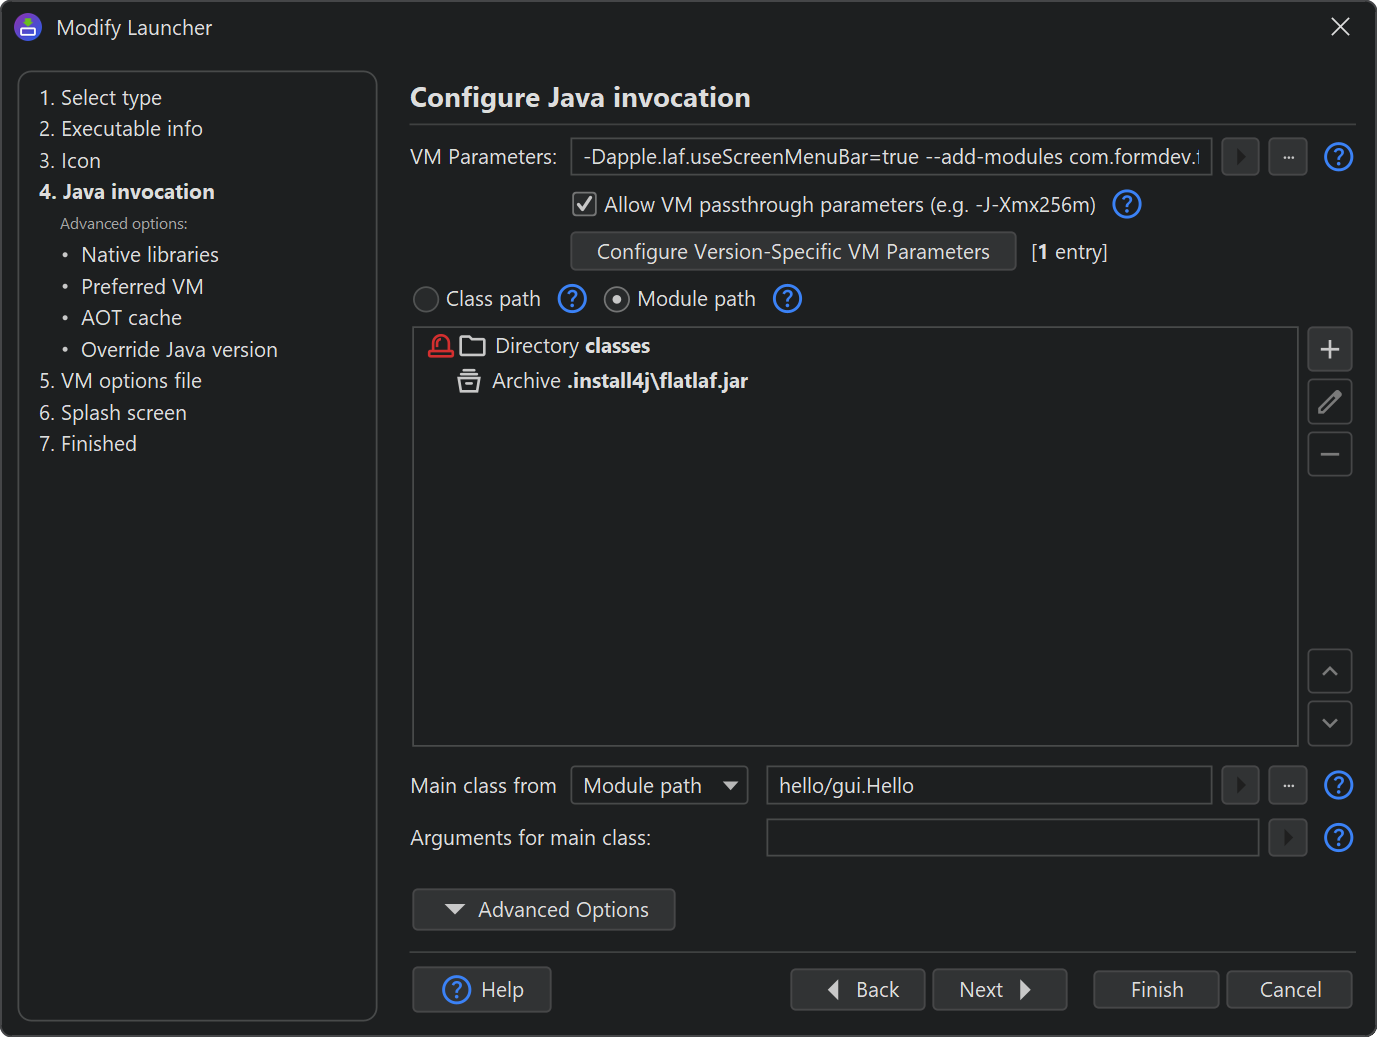Select the Archive .install4j\flatlaf.jar entry
The width and height of the screenshot is (1377, 1037).
click(855, 381)
